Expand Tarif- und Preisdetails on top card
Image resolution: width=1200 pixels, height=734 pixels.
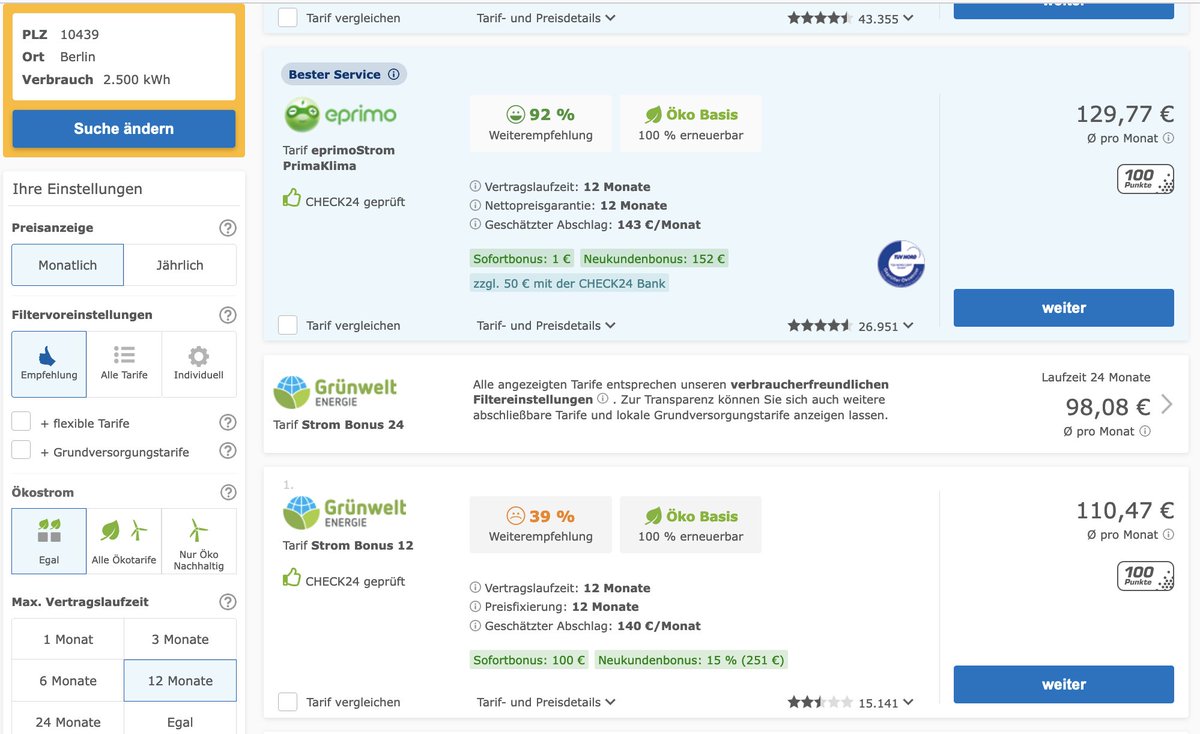546,18
